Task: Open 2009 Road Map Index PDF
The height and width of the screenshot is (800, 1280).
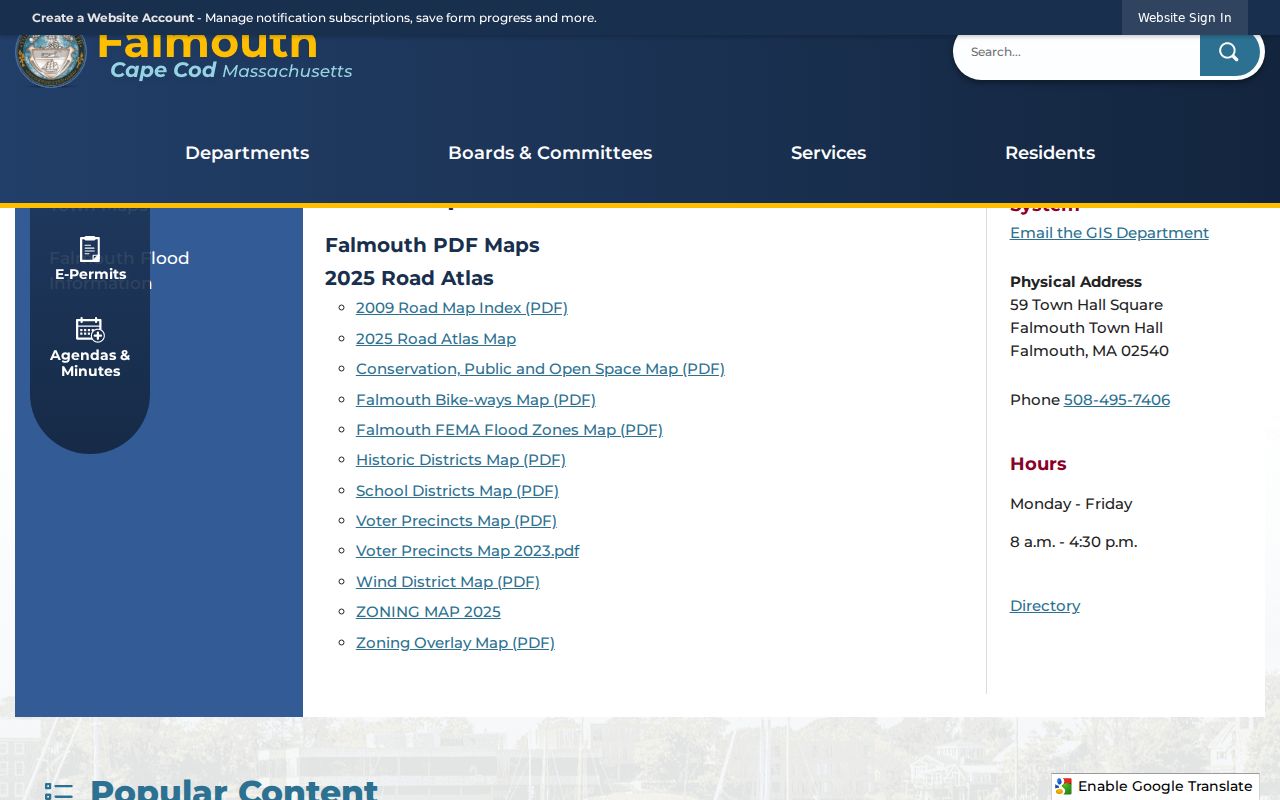Action: tap(462, 308)
